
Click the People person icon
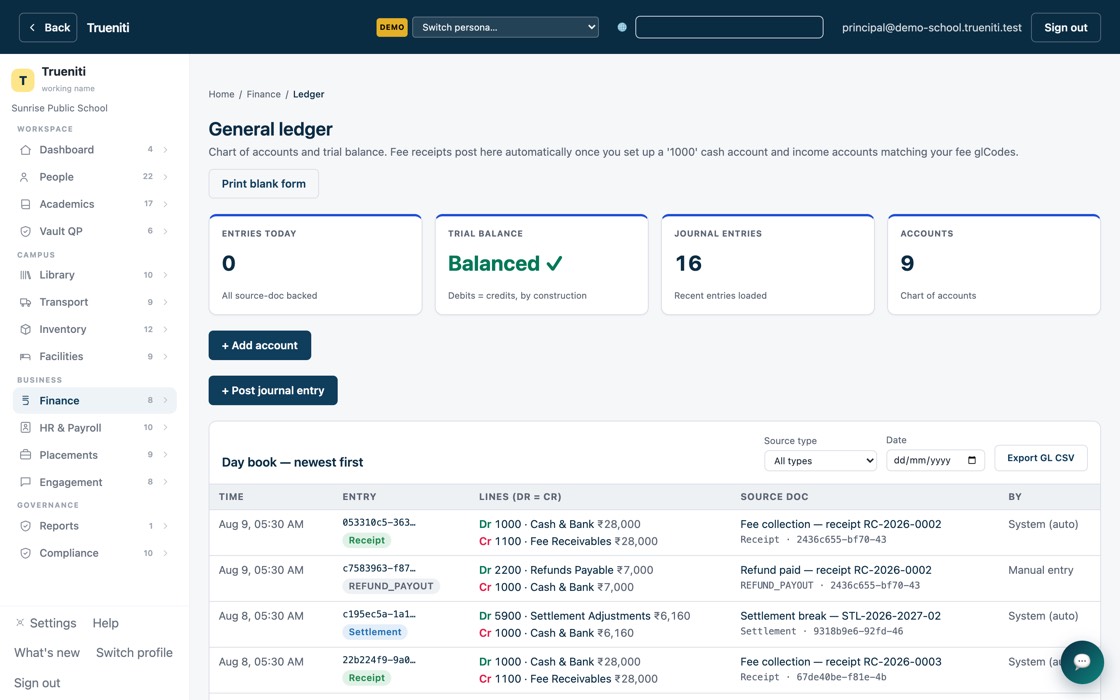[25, 177]
